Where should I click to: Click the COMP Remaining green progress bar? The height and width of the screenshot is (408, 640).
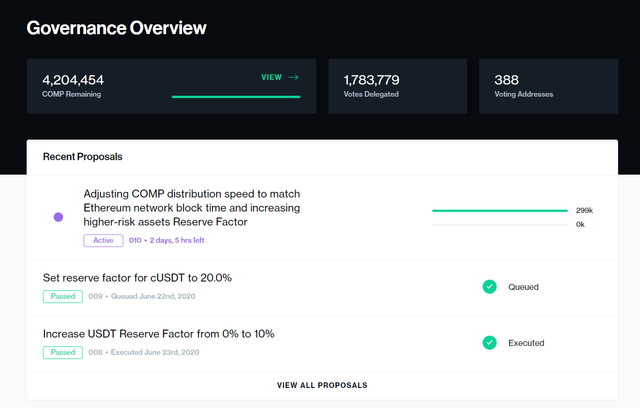236,97
